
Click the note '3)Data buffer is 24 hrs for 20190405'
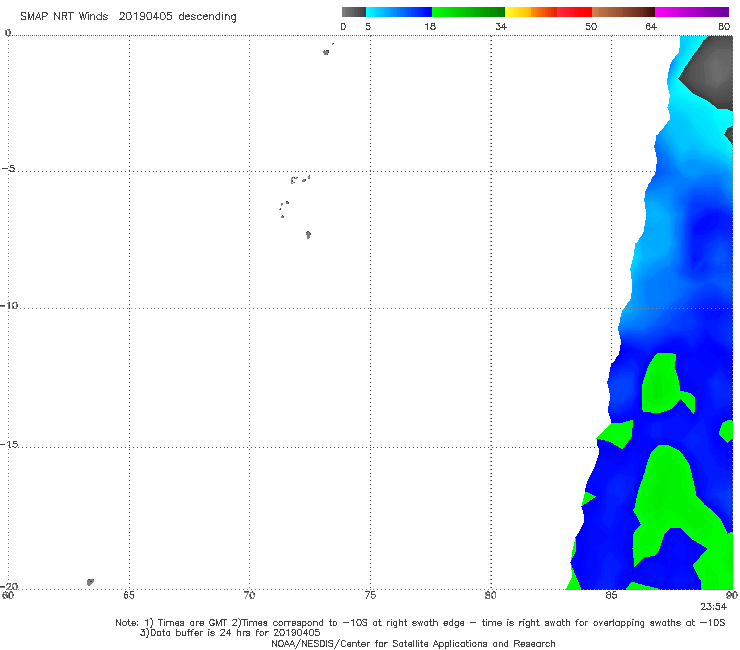230,633
